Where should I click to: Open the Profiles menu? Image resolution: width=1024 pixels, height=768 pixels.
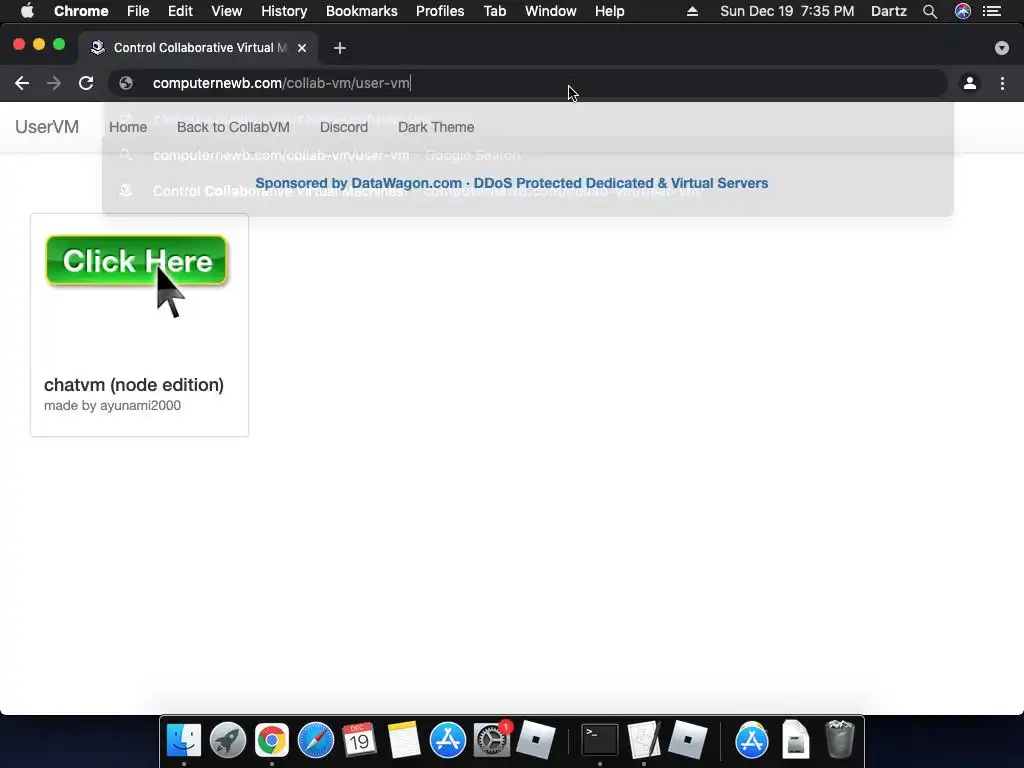[x=440, y=11]
